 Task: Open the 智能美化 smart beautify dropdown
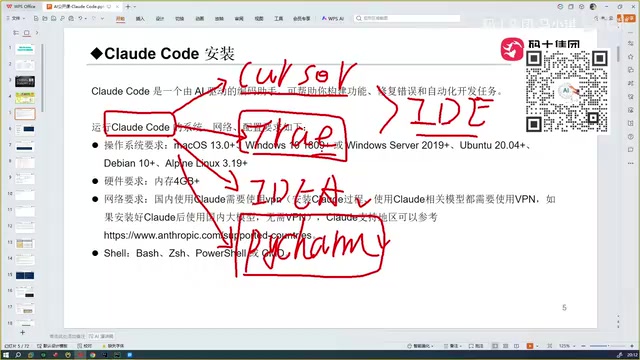[x=420, y=346]
